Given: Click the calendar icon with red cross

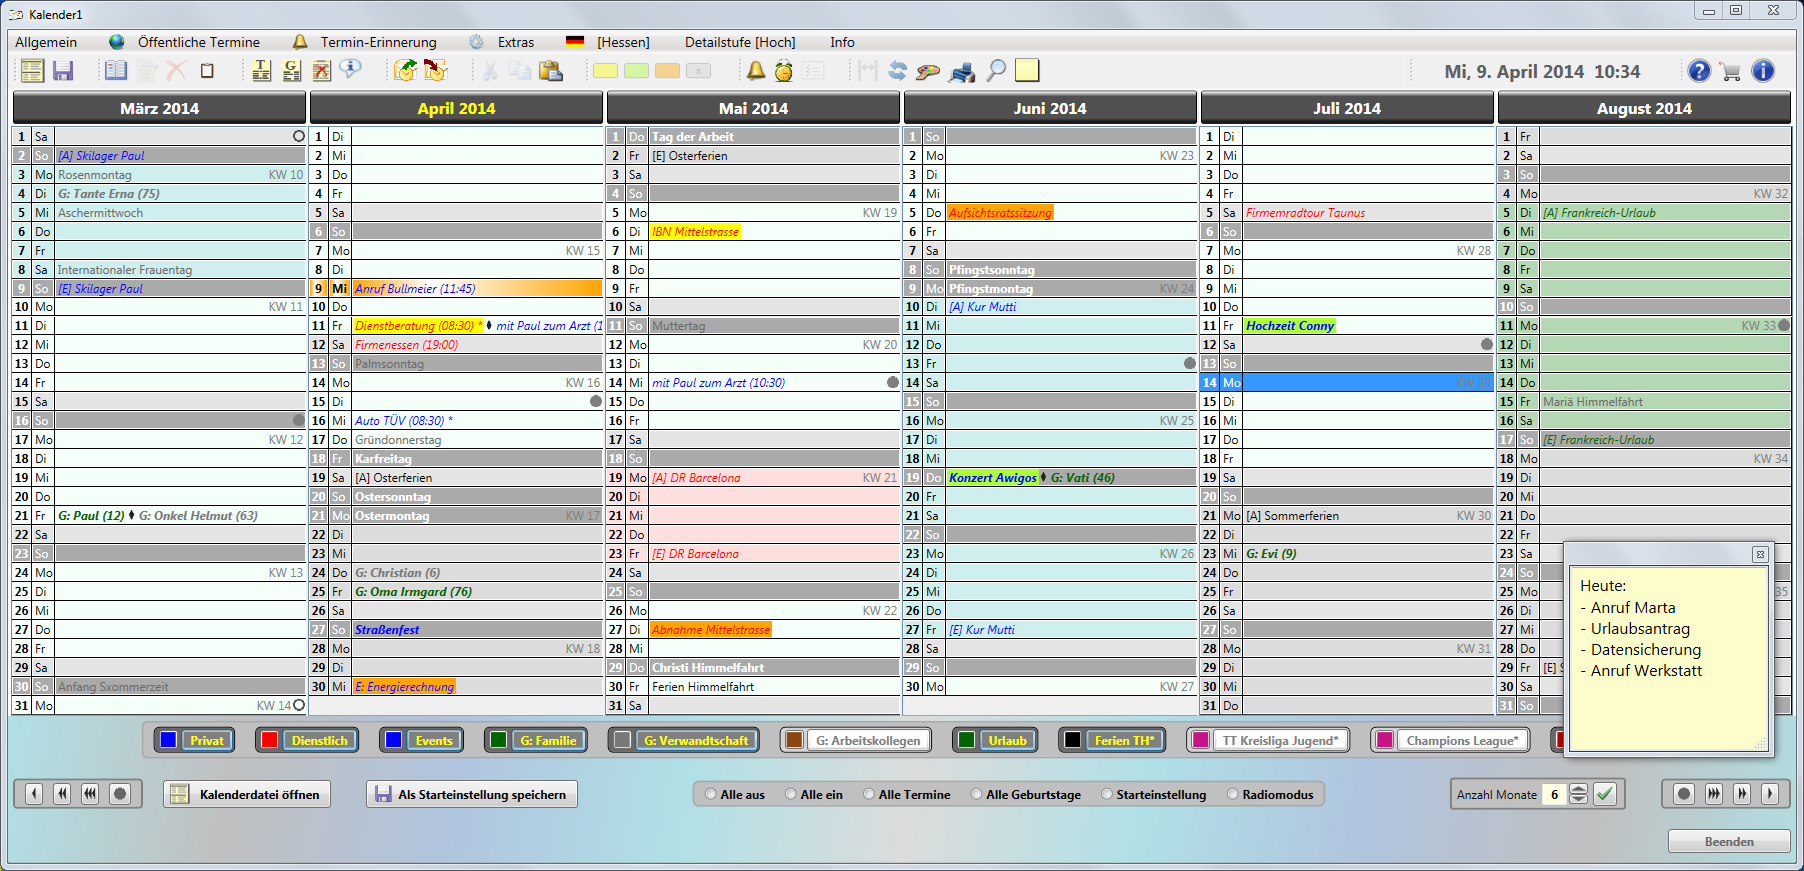Looking at the screenshot, I should coord(321,71).
